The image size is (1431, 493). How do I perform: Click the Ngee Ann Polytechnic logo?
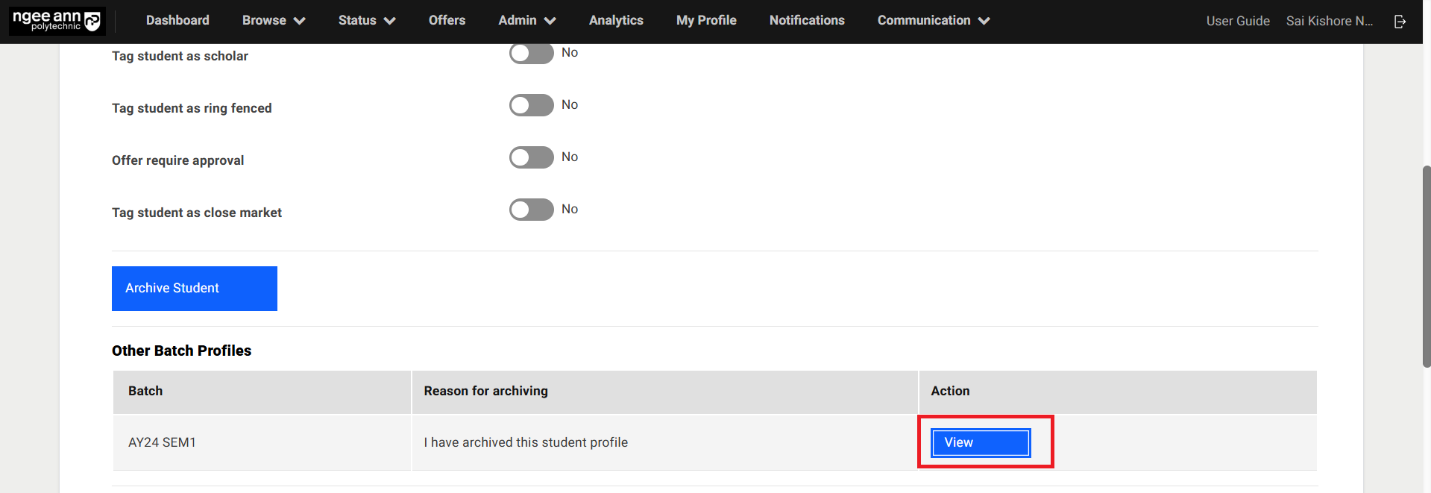click(x=57, y=21)
